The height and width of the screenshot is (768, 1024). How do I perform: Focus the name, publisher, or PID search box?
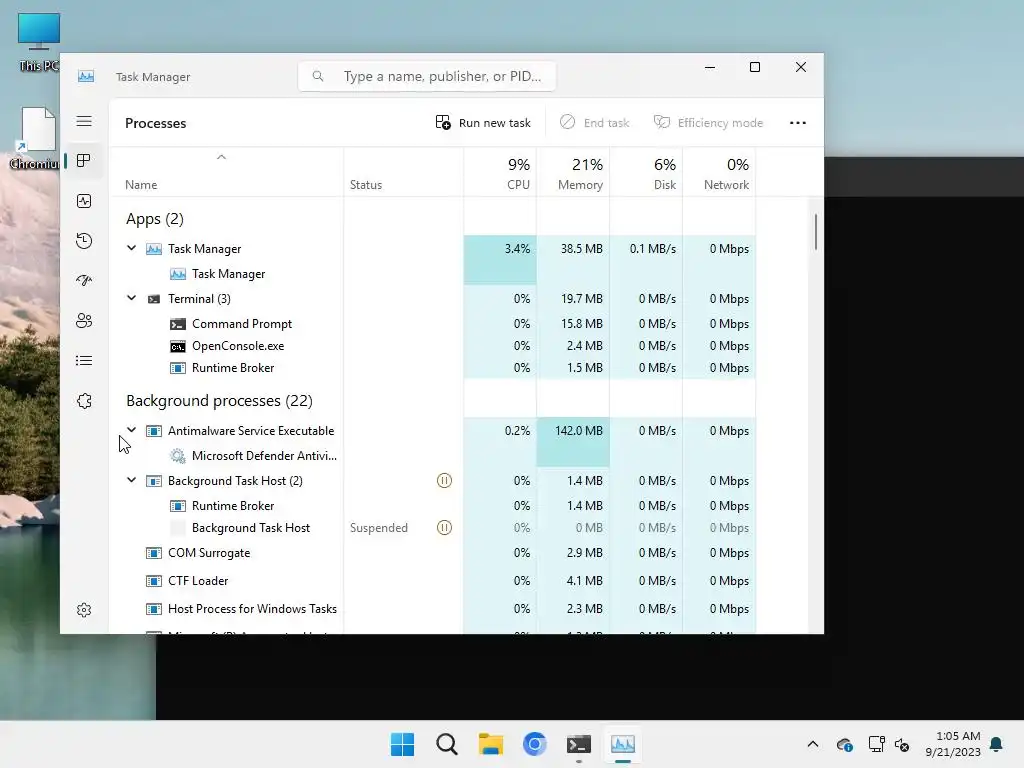[x=427, y=76]
